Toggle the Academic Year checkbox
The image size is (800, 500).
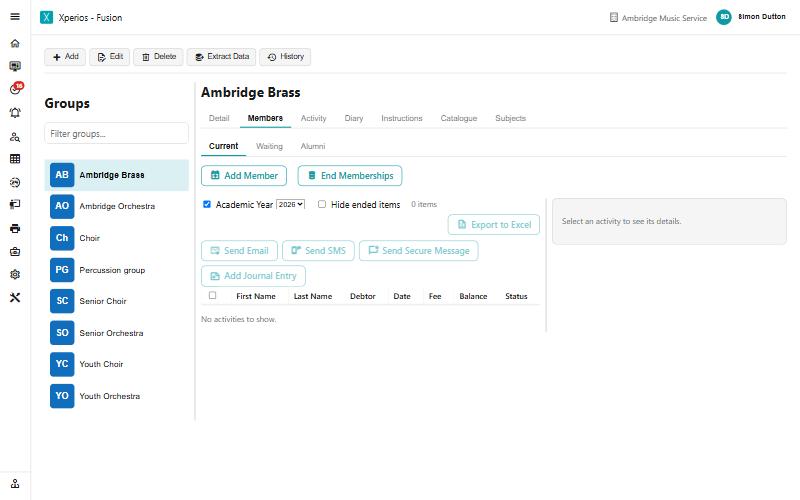point(207,204)
